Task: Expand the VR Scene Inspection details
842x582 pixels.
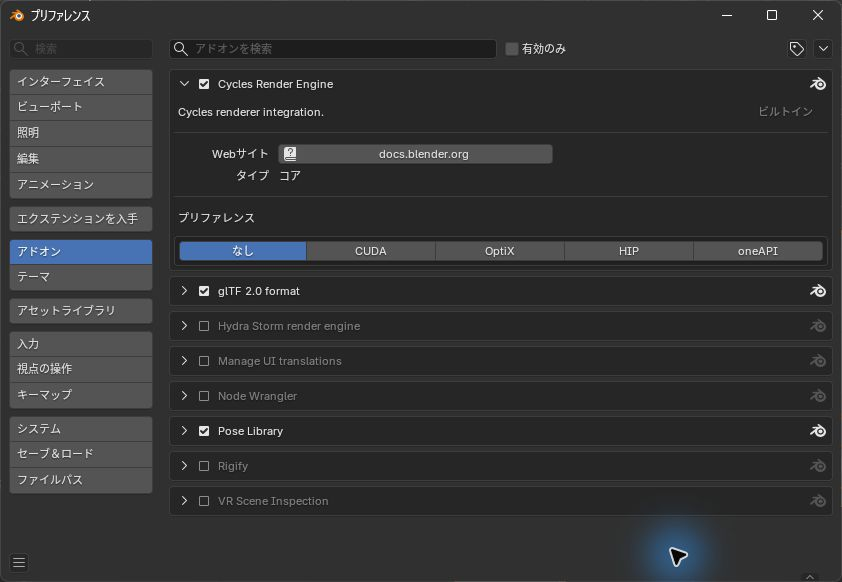Action: coord(184,501)
